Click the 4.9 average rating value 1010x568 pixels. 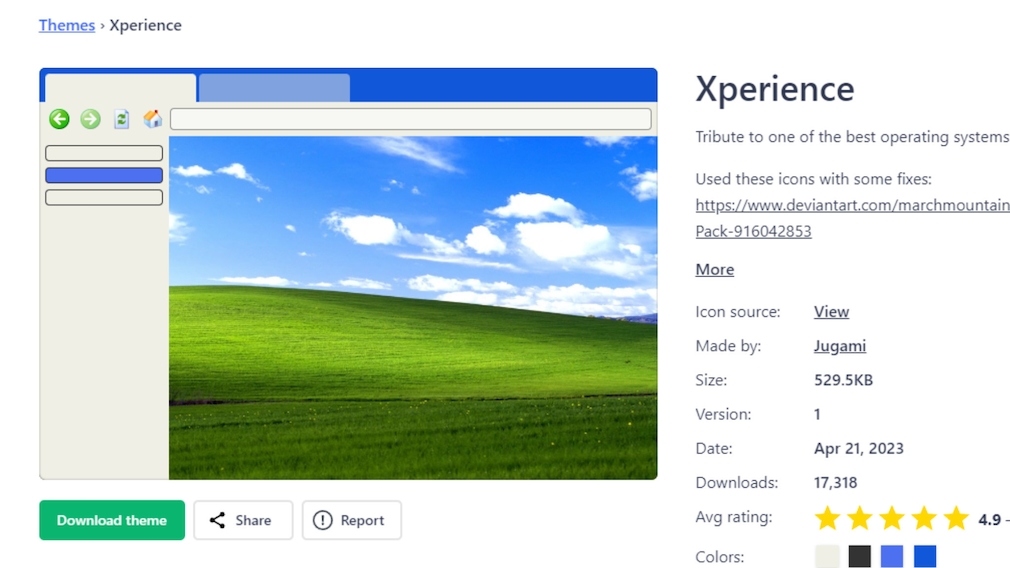tap(989, 520)
